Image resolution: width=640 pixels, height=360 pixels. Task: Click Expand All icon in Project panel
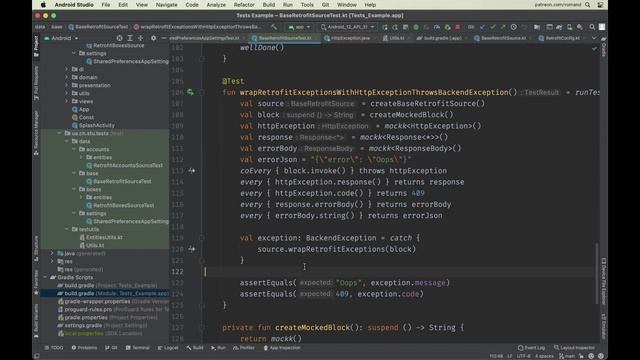(130, 38)
